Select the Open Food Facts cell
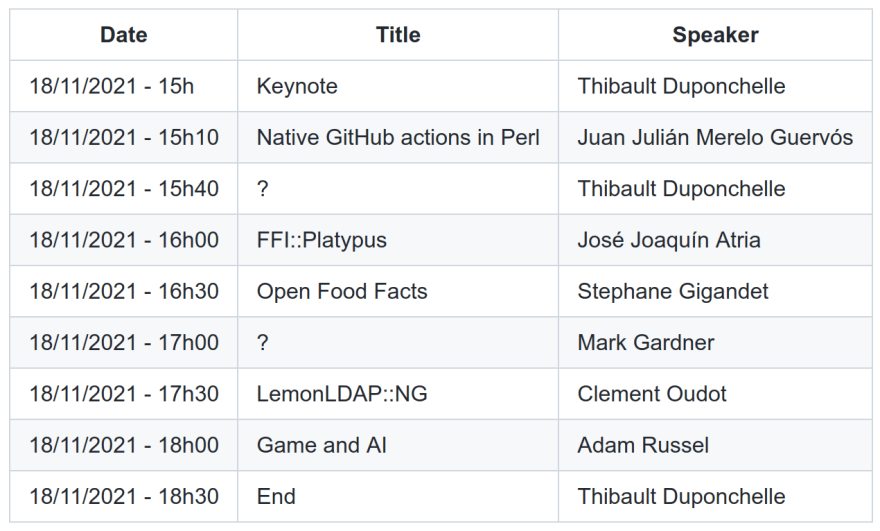This screenshot has height=531, width=880. (398, 291)
